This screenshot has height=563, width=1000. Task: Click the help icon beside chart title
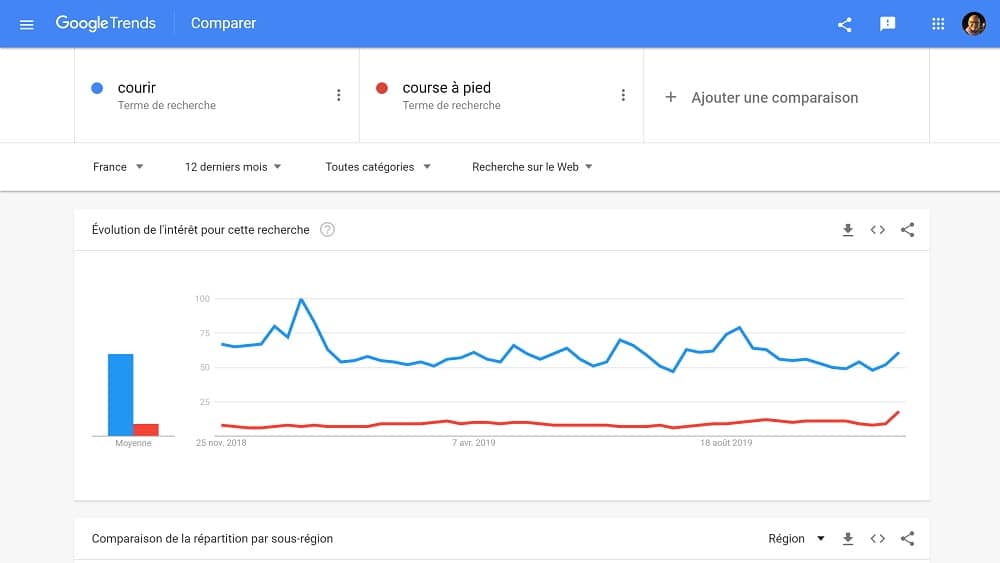pyautogui.click(x=327, y=230)
